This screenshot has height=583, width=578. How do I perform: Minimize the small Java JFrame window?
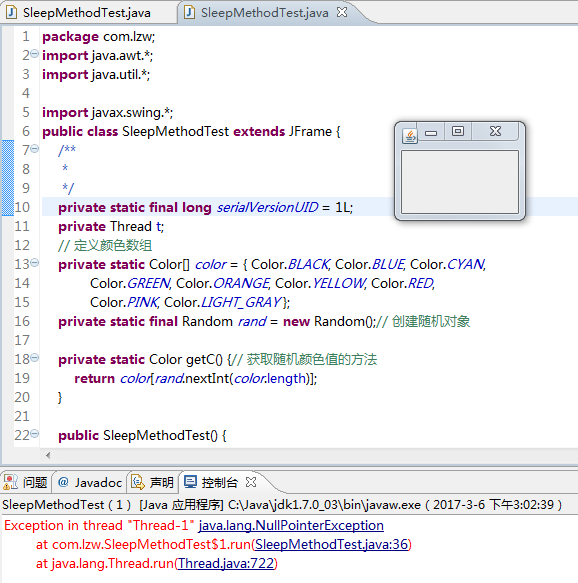pyautogui.click(x=431, y=133)
